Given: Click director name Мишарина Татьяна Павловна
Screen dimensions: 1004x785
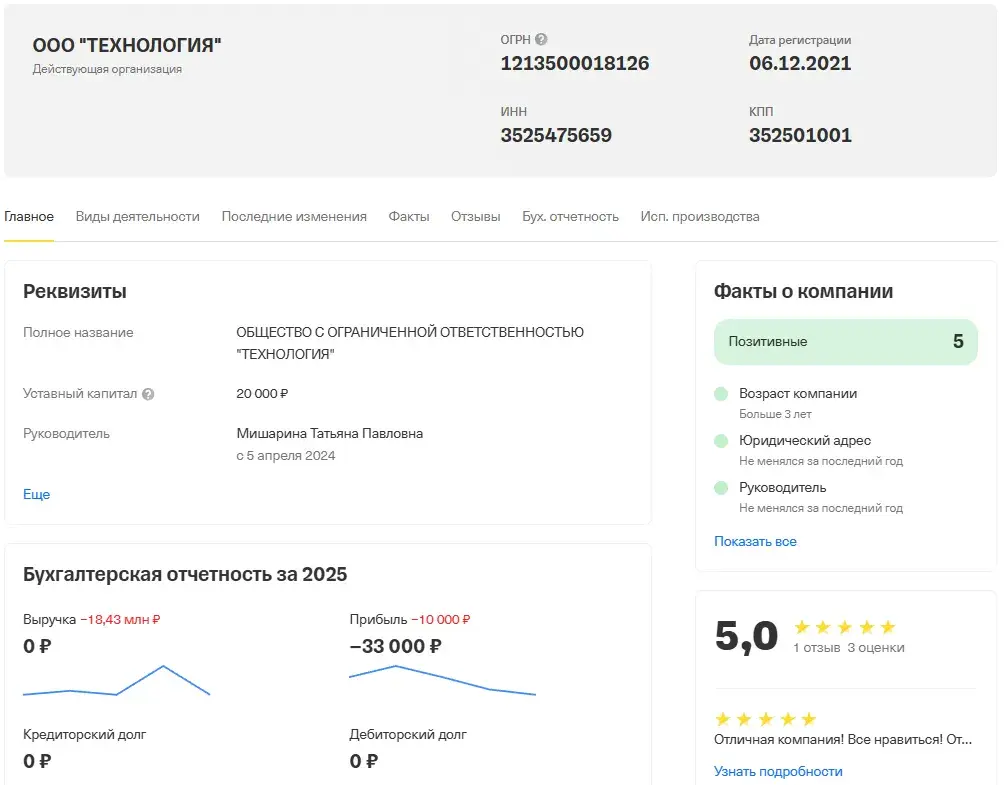Looking at the screenshot, I should (x=330, y=433).
